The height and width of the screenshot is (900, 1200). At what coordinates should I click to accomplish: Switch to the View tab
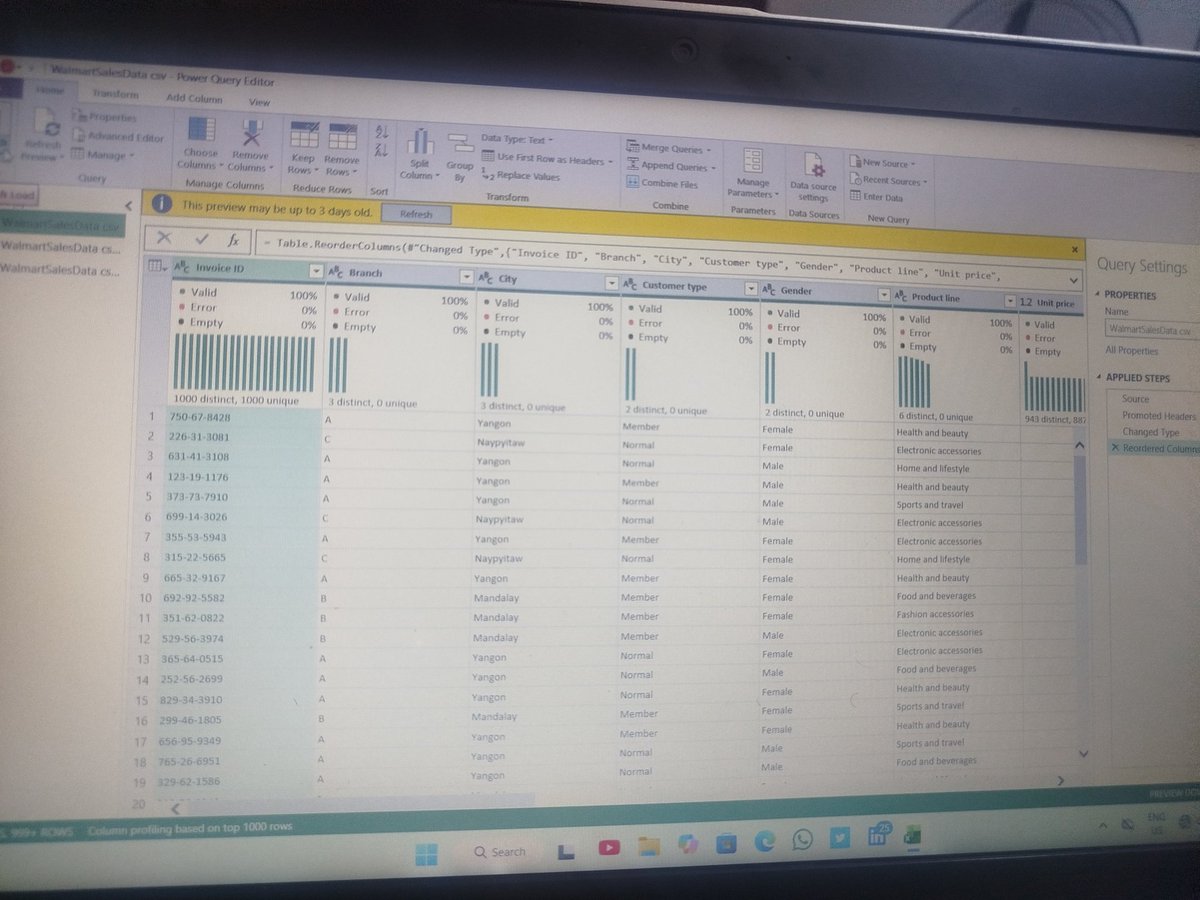(259, 102)
